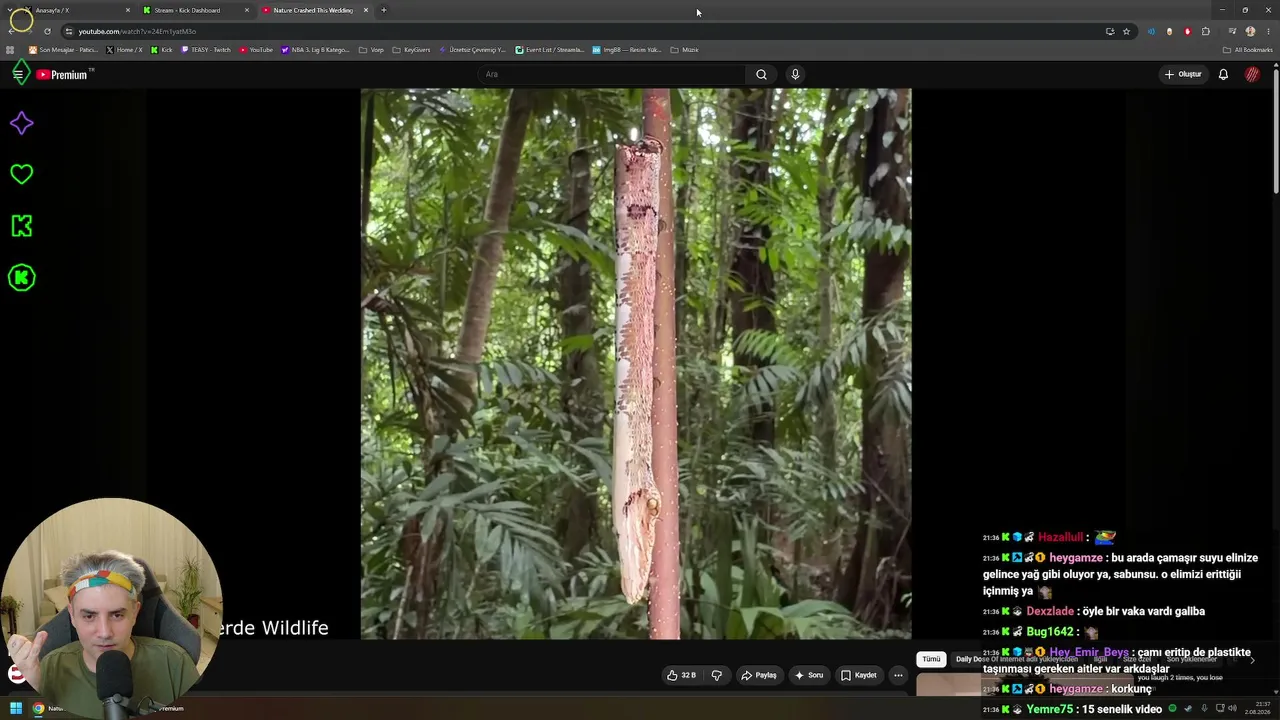This screenshot has width=1280, height=720.
Task: Open the Home / X bookmark
Action: [x=124, y=50]
